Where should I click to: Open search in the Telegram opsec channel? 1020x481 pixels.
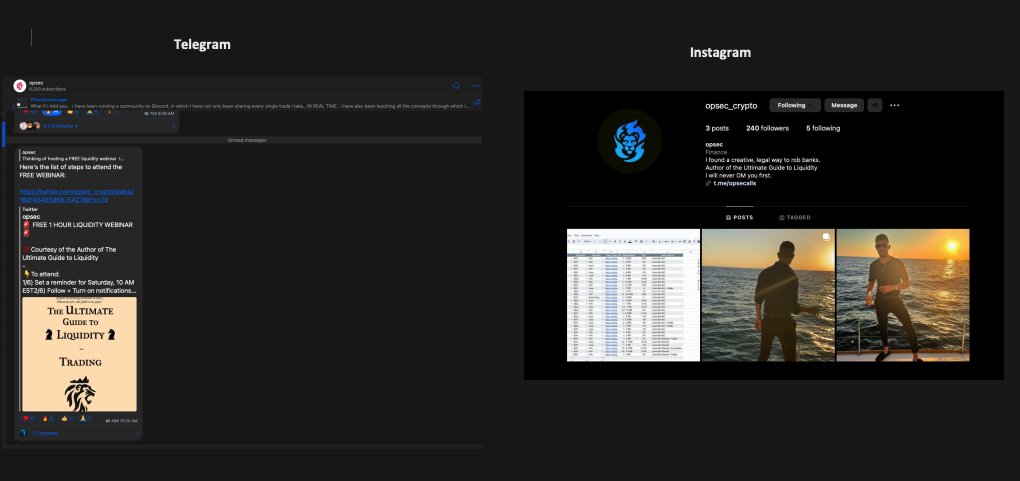pos(457,85)
